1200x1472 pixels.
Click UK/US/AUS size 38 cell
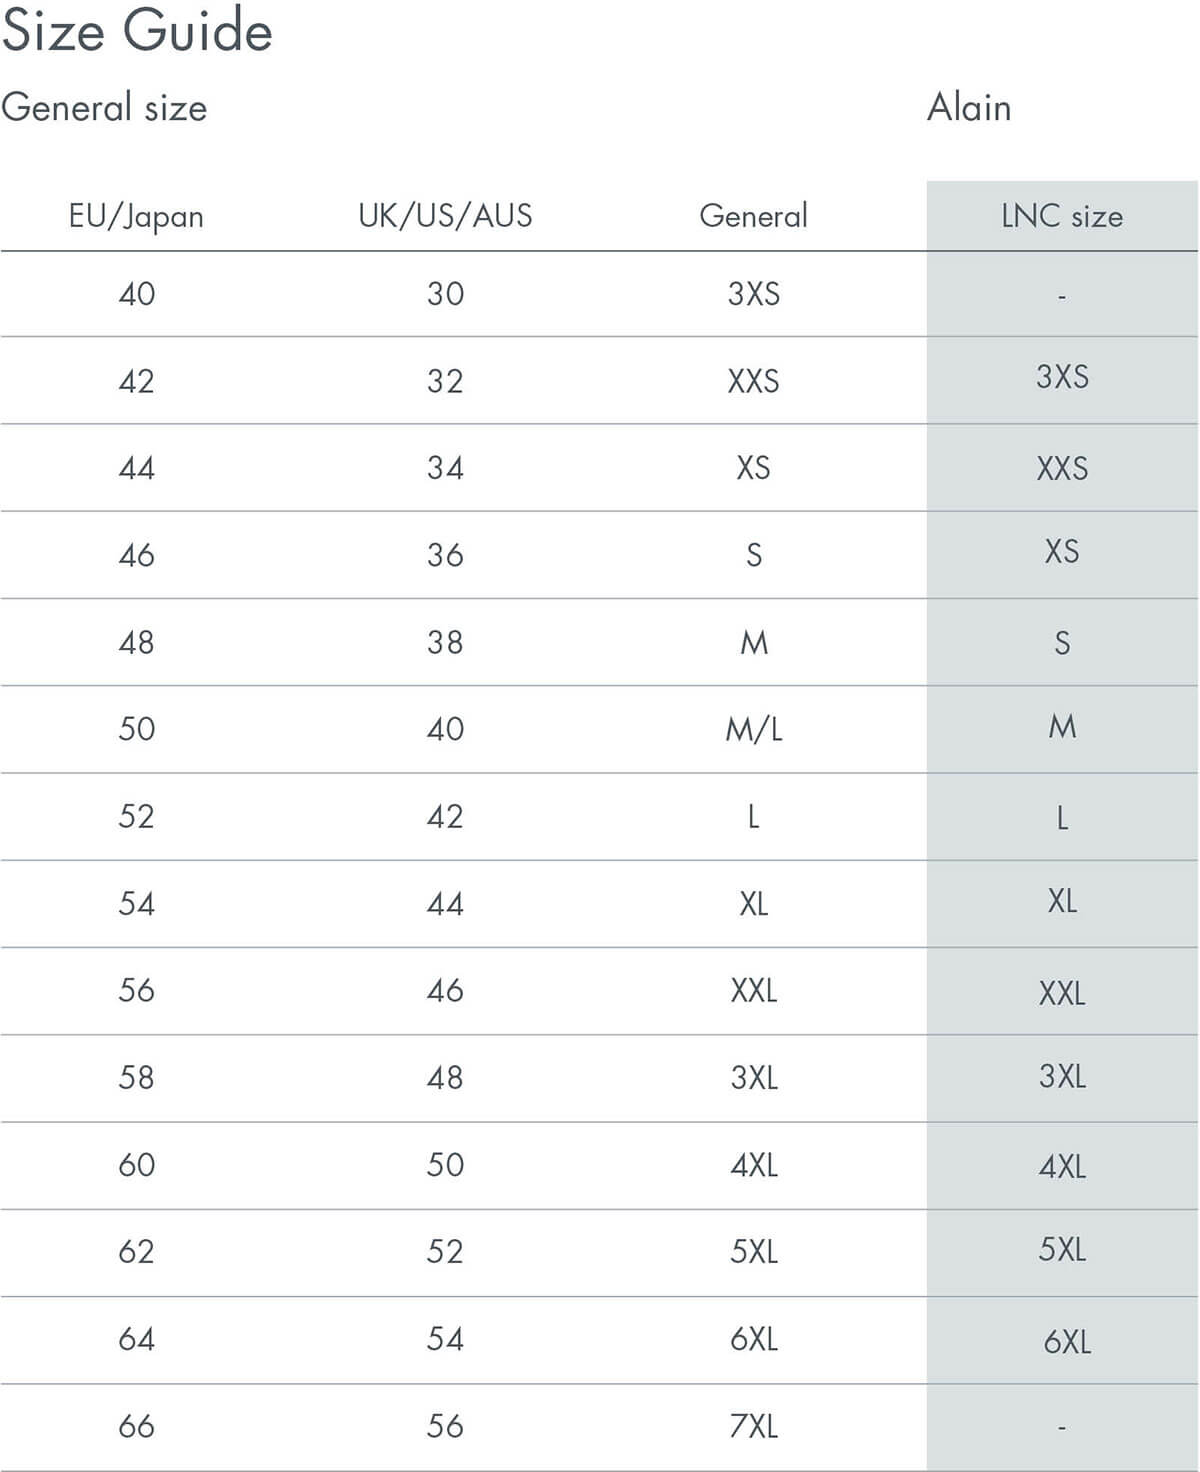[445, 642]
